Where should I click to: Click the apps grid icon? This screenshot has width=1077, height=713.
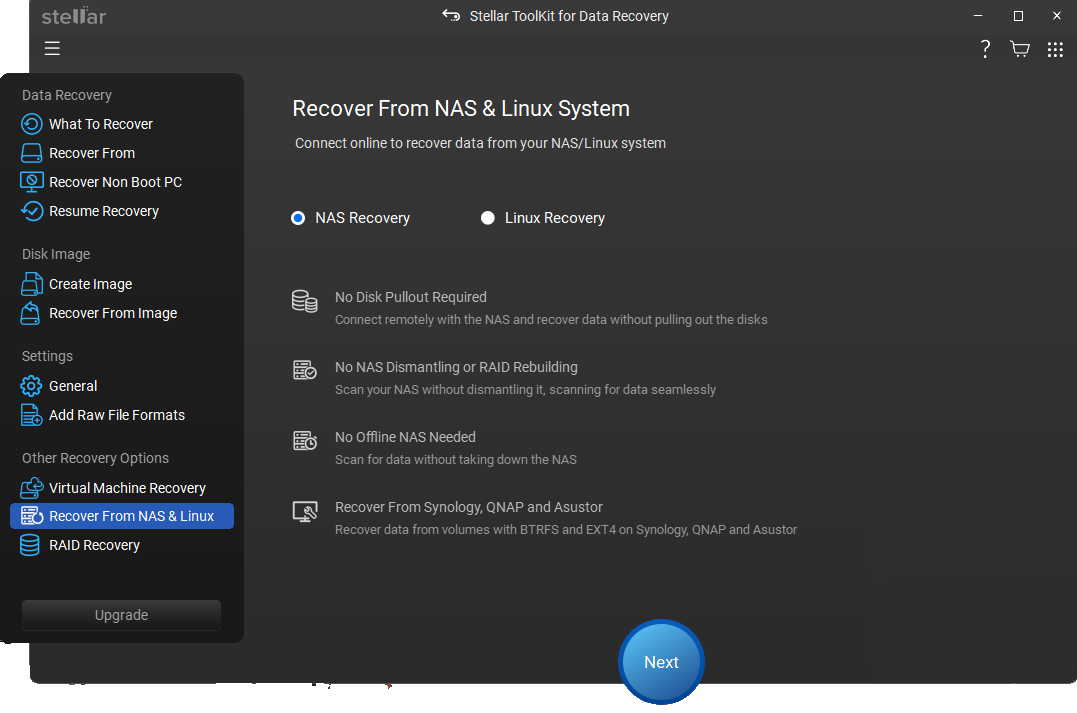(x=1055, y=48)
